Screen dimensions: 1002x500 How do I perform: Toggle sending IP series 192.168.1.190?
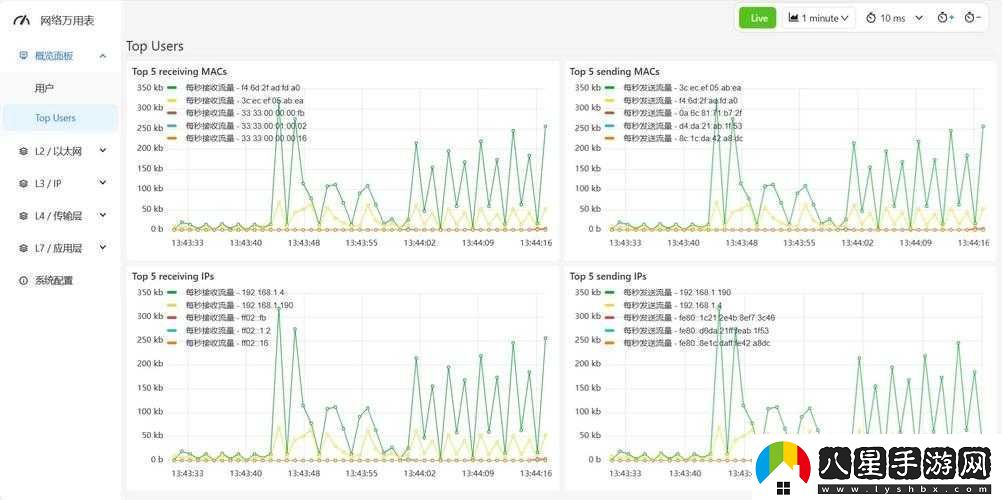668,292
